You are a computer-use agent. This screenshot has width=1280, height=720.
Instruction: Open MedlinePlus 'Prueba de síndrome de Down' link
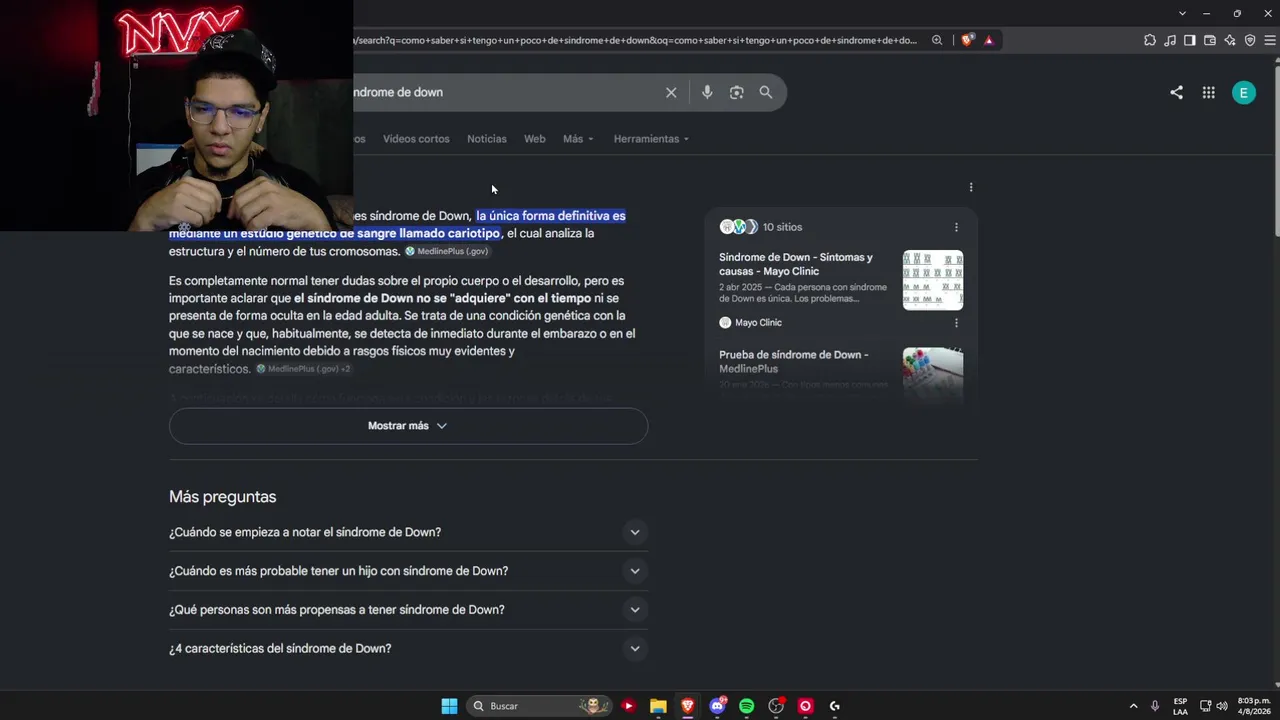coord(794,361)
